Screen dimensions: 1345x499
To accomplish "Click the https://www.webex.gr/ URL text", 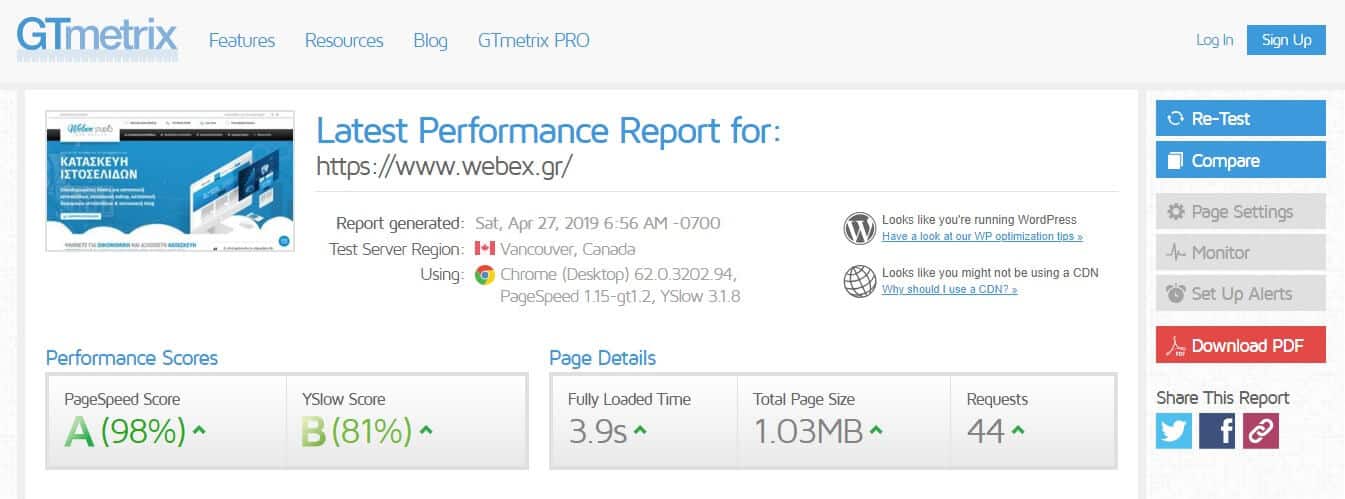I will [444, 165].
